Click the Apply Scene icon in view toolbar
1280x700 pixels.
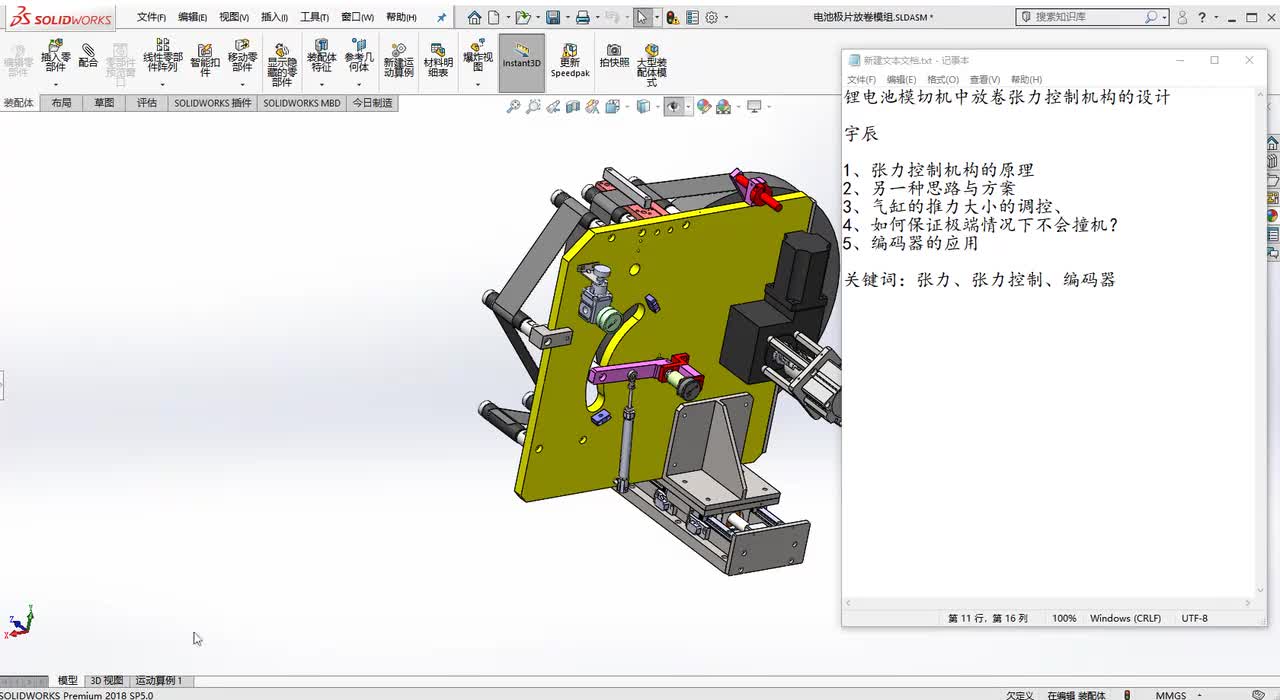tap(723, 106)
